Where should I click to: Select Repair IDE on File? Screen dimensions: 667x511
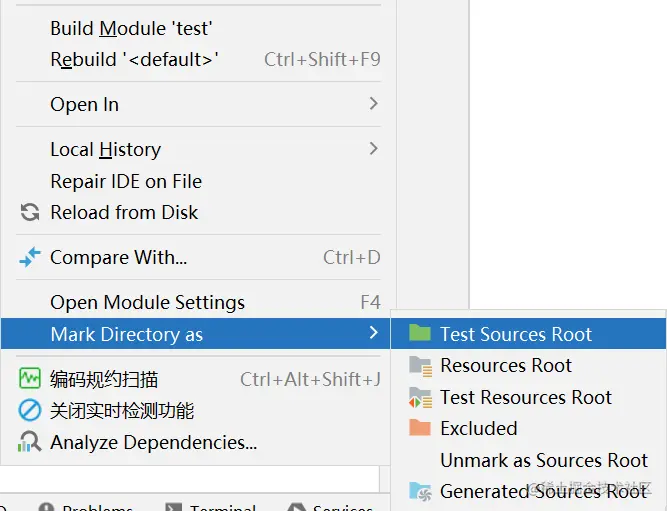[126, 181]
